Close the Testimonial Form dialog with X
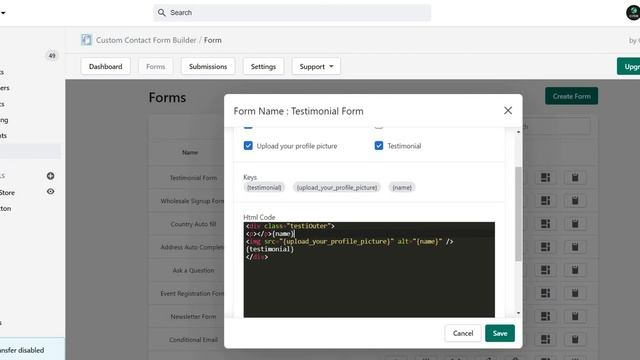 (508, 111)
